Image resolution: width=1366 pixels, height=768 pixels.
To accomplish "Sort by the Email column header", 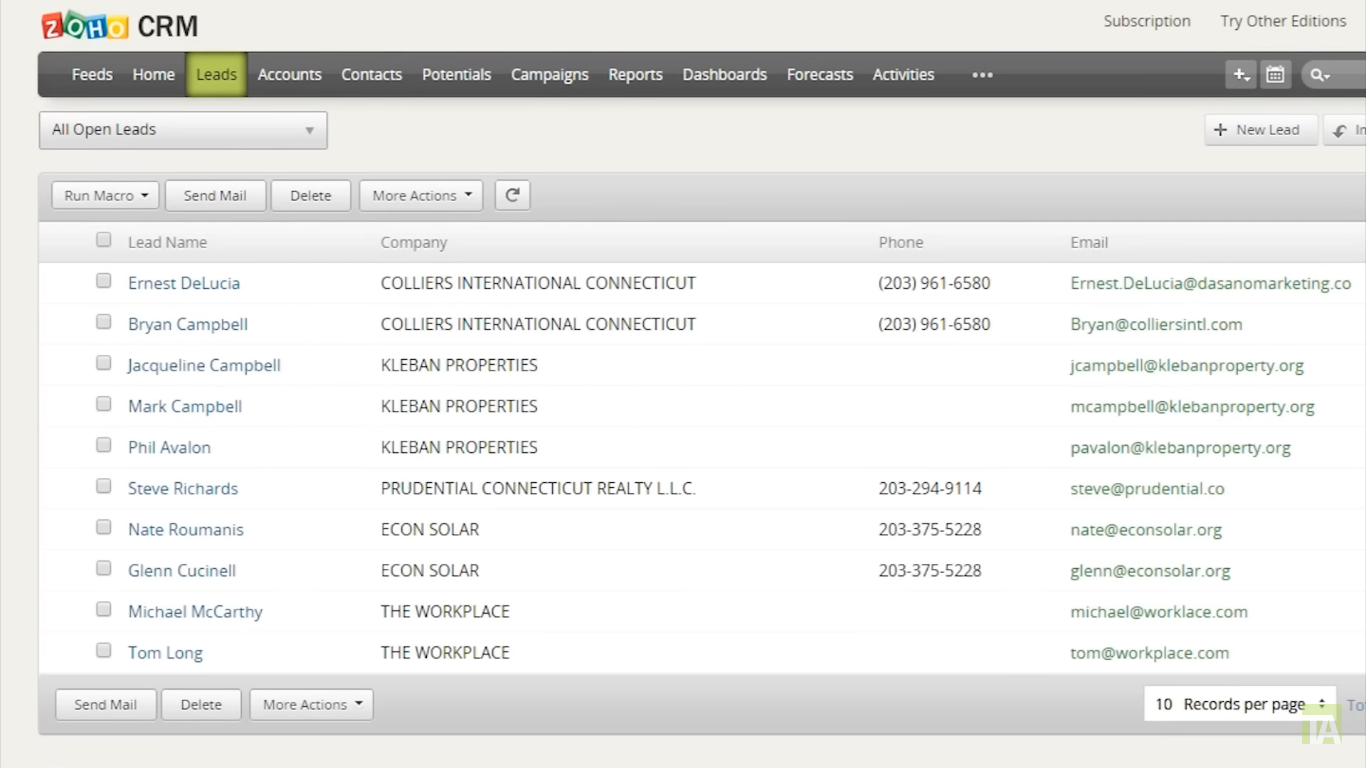I will coord(1089,242).
